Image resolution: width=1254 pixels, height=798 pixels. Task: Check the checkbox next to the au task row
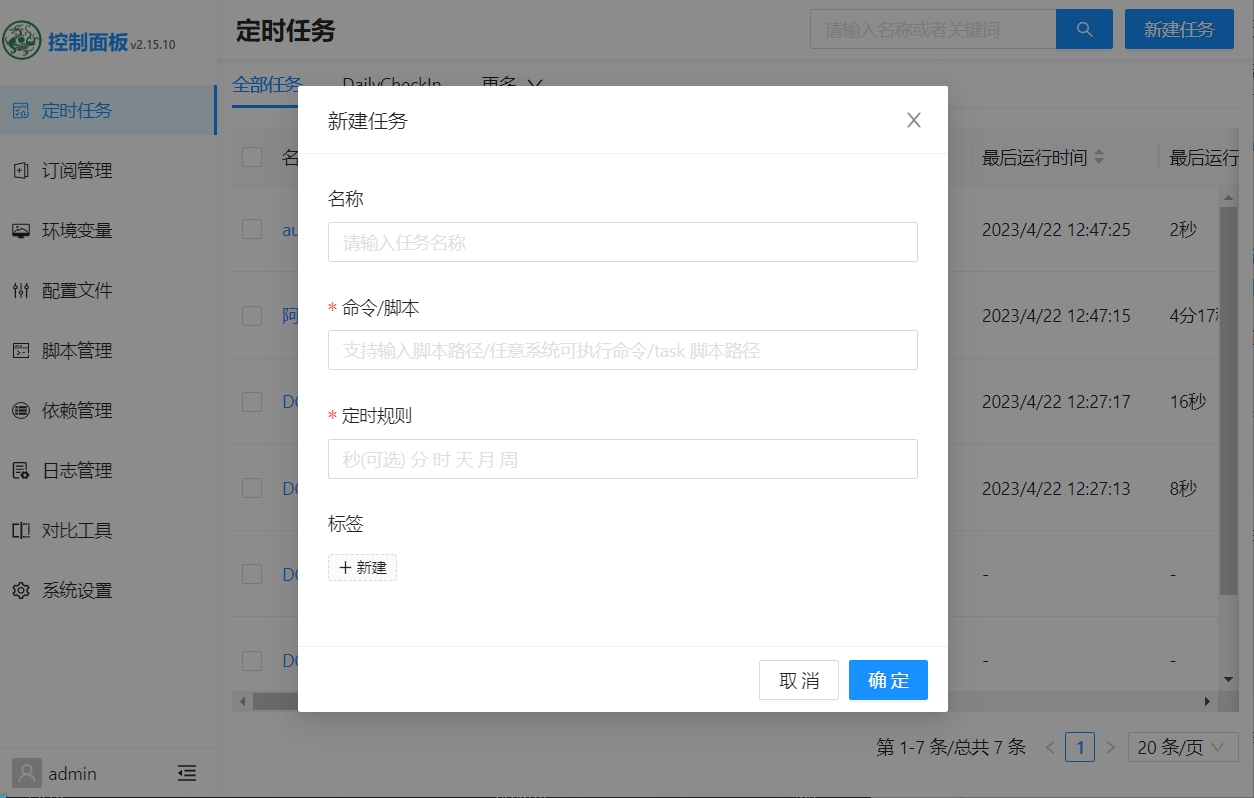pyautogui.click(x=251, y=229)
